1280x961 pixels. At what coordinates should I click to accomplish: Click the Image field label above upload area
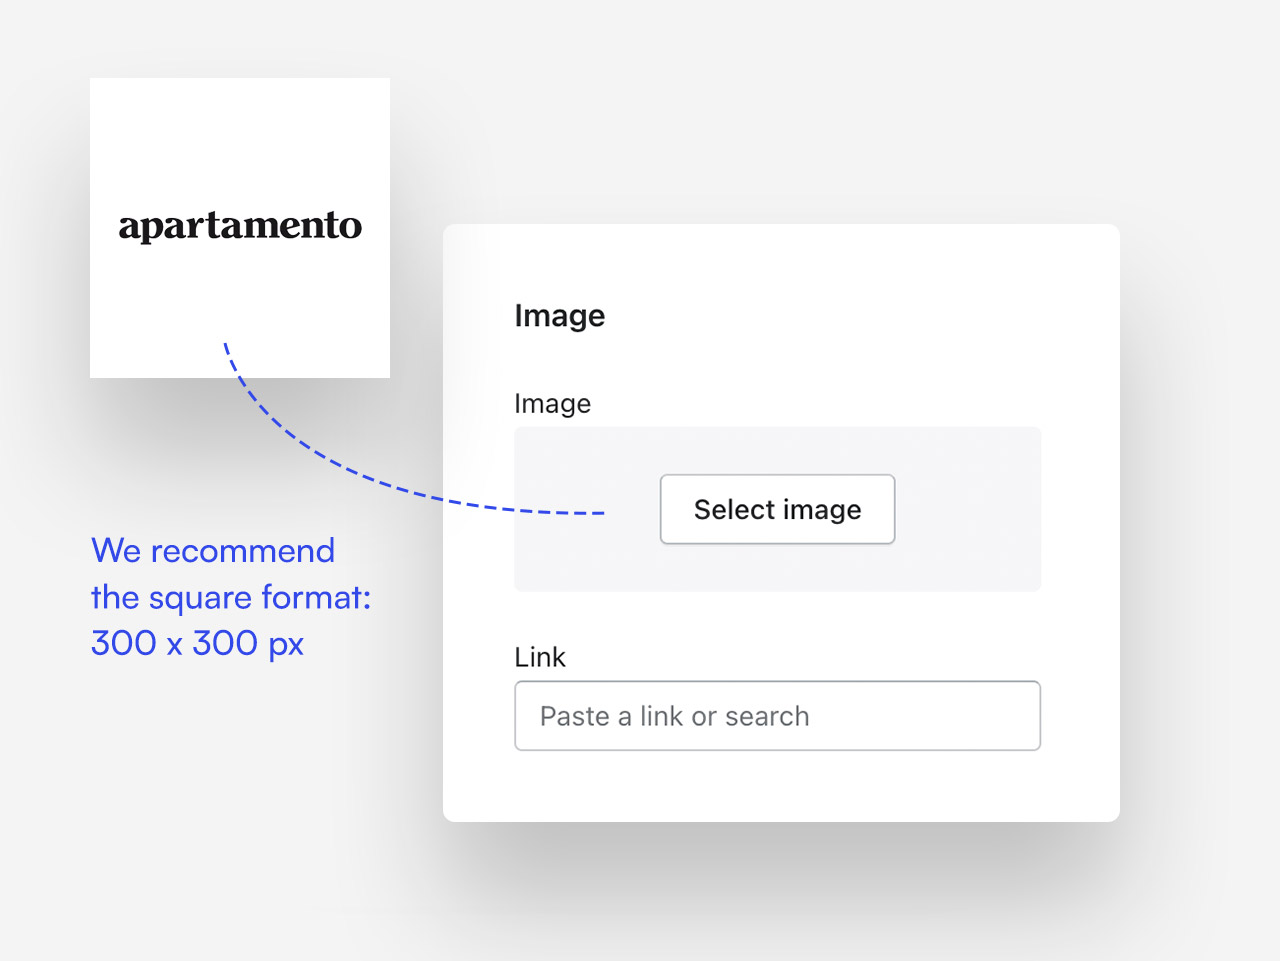(x=552, y=404)
